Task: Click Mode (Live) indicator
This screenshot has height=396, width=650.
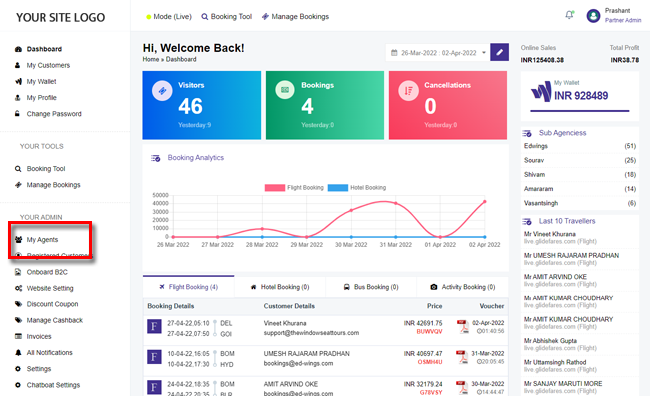Action: (x=169, y=17)
